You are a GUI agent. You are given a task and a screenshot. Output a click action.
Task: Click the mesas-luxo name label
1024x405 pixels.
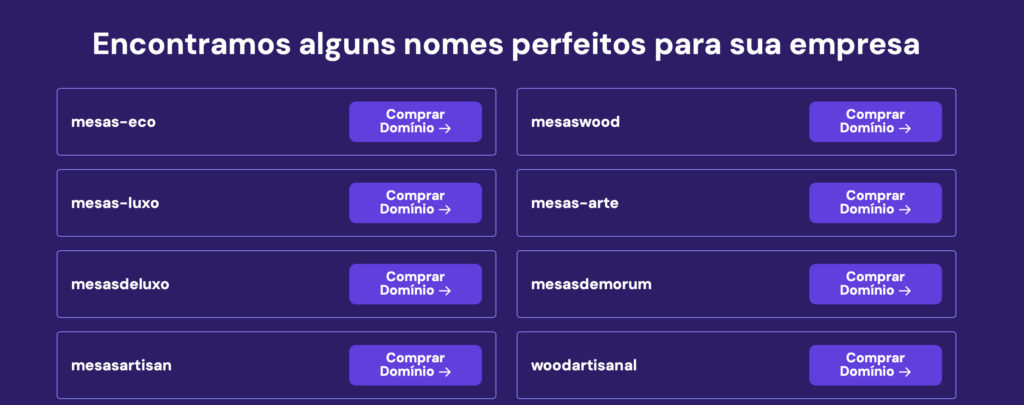115,203
